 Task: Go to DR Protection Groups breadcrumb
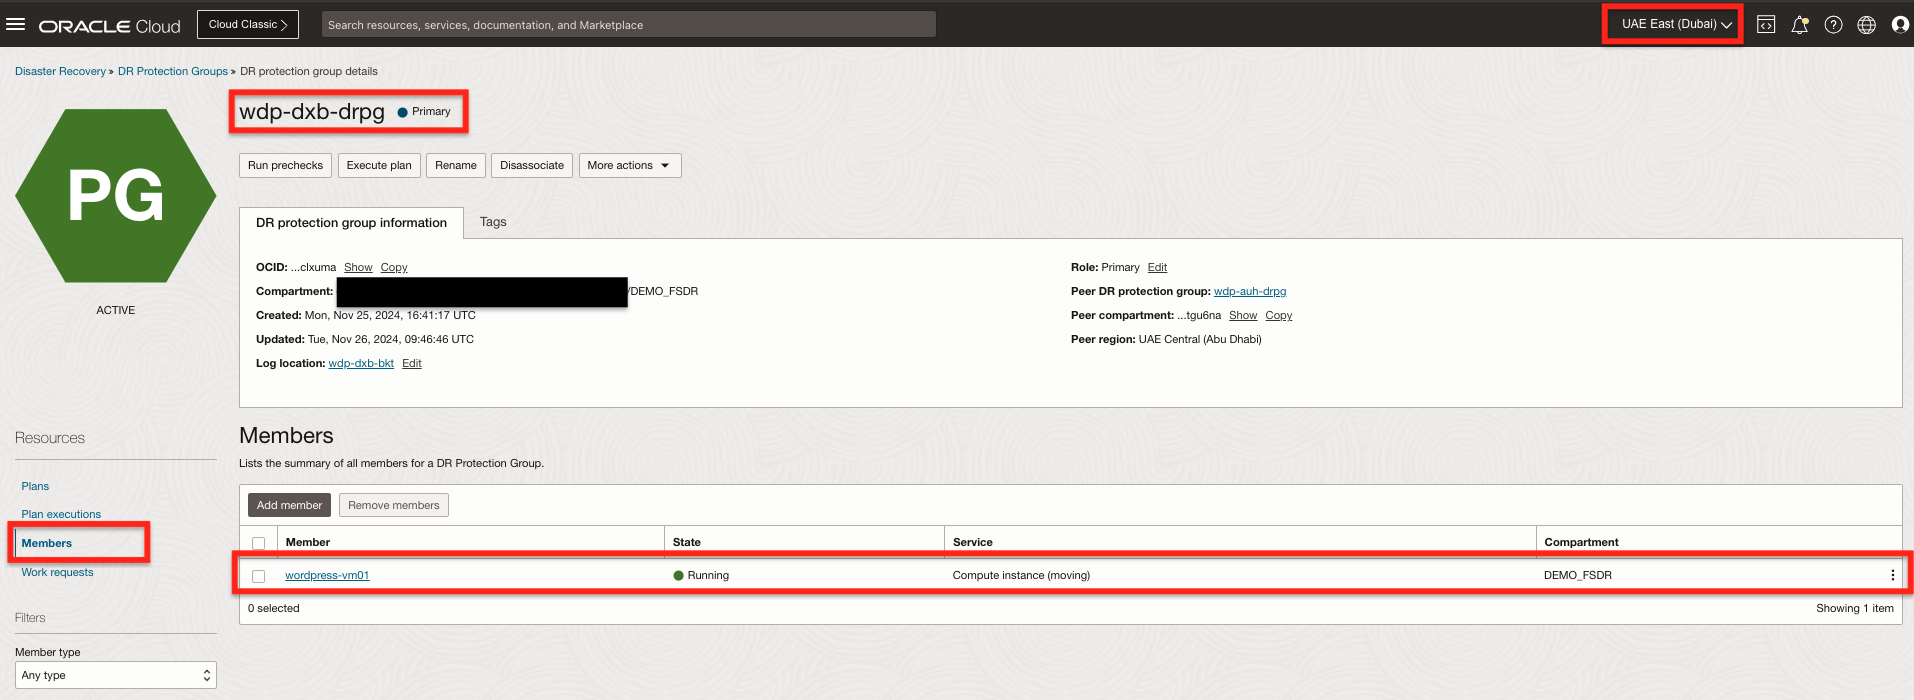coord(173,71)
